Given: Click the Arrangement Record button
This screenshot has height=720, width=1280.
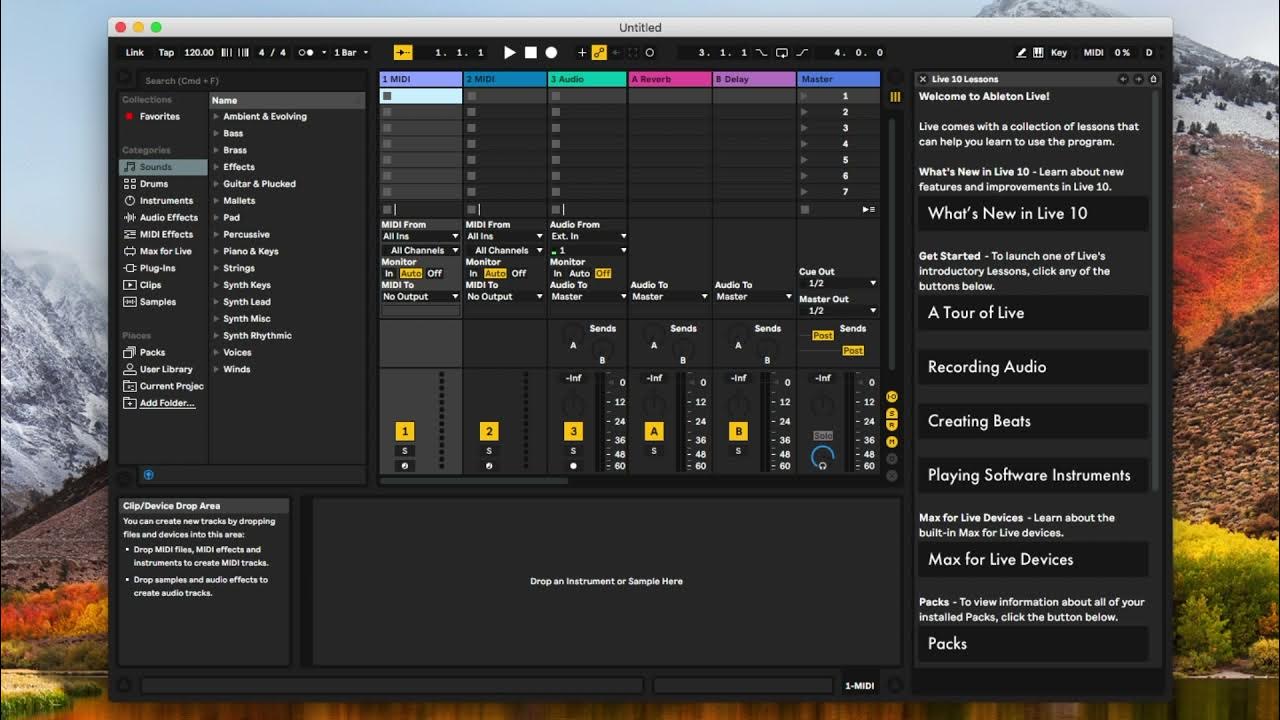Looking at the screenshot, I should pyautogui.click(x=552, y=52).
